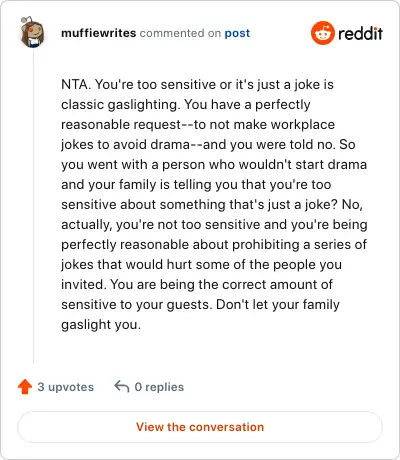Click the line starting "reasonable request--to not"
The height and width of the screenshot is (460, 400).
[198, 125]
